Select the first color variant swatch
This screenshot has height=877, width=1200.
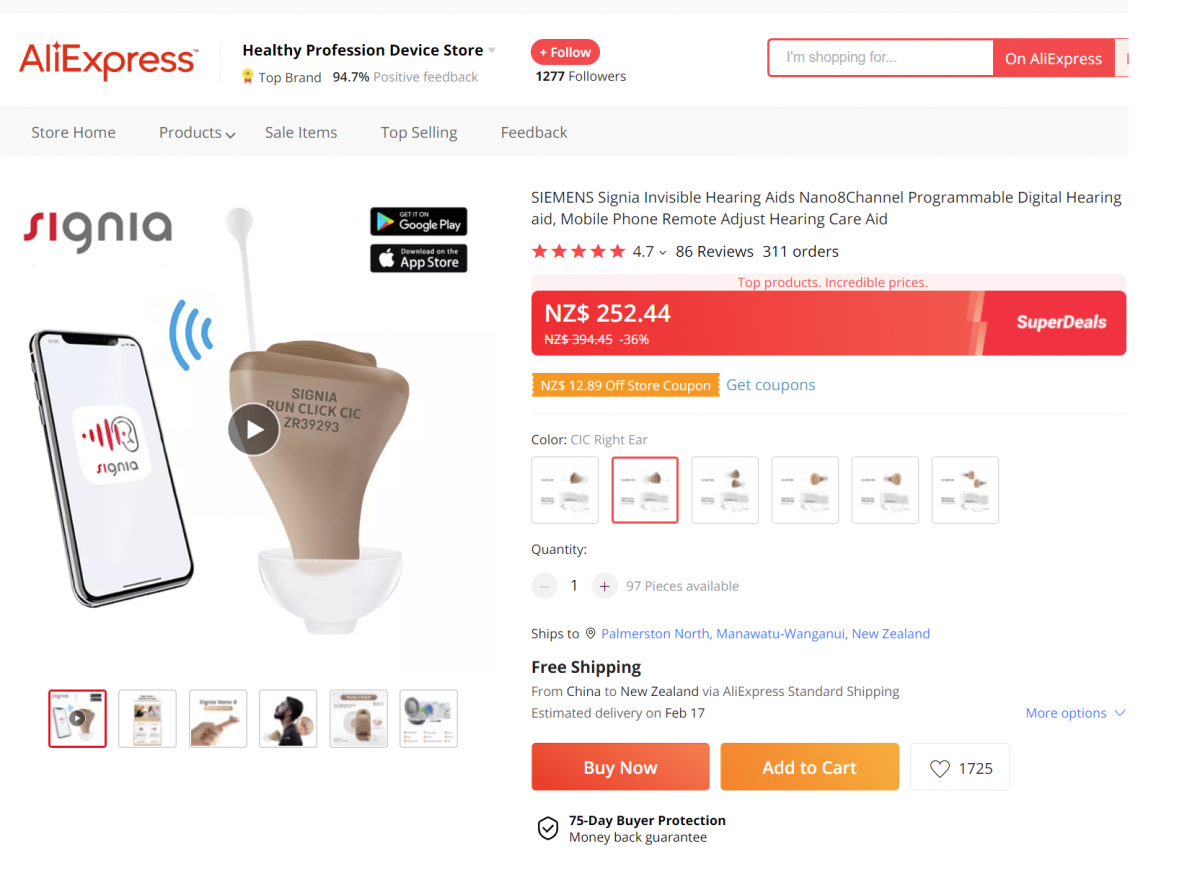point(565,490)
